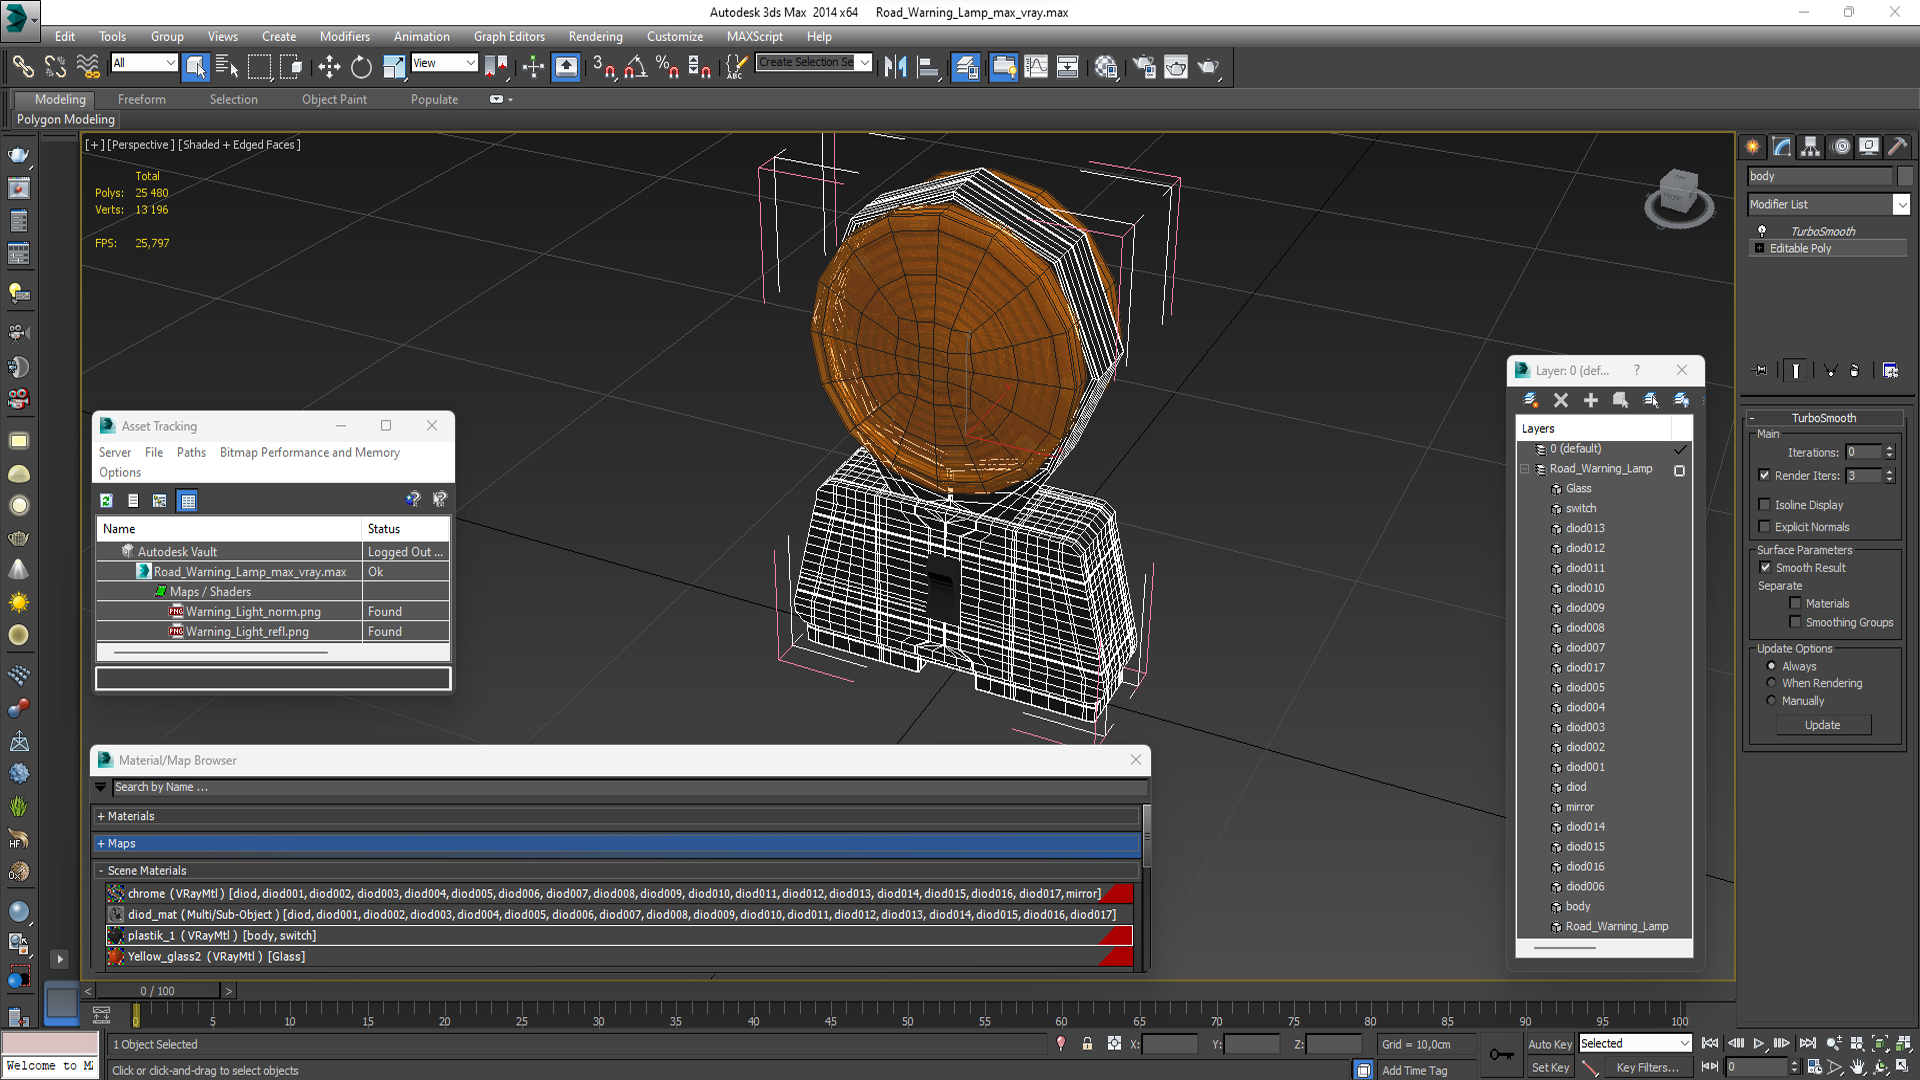Delete layer using X icon in Layers
The height and width of the screenshot is (1080, 1920).
pos(1560,400)
